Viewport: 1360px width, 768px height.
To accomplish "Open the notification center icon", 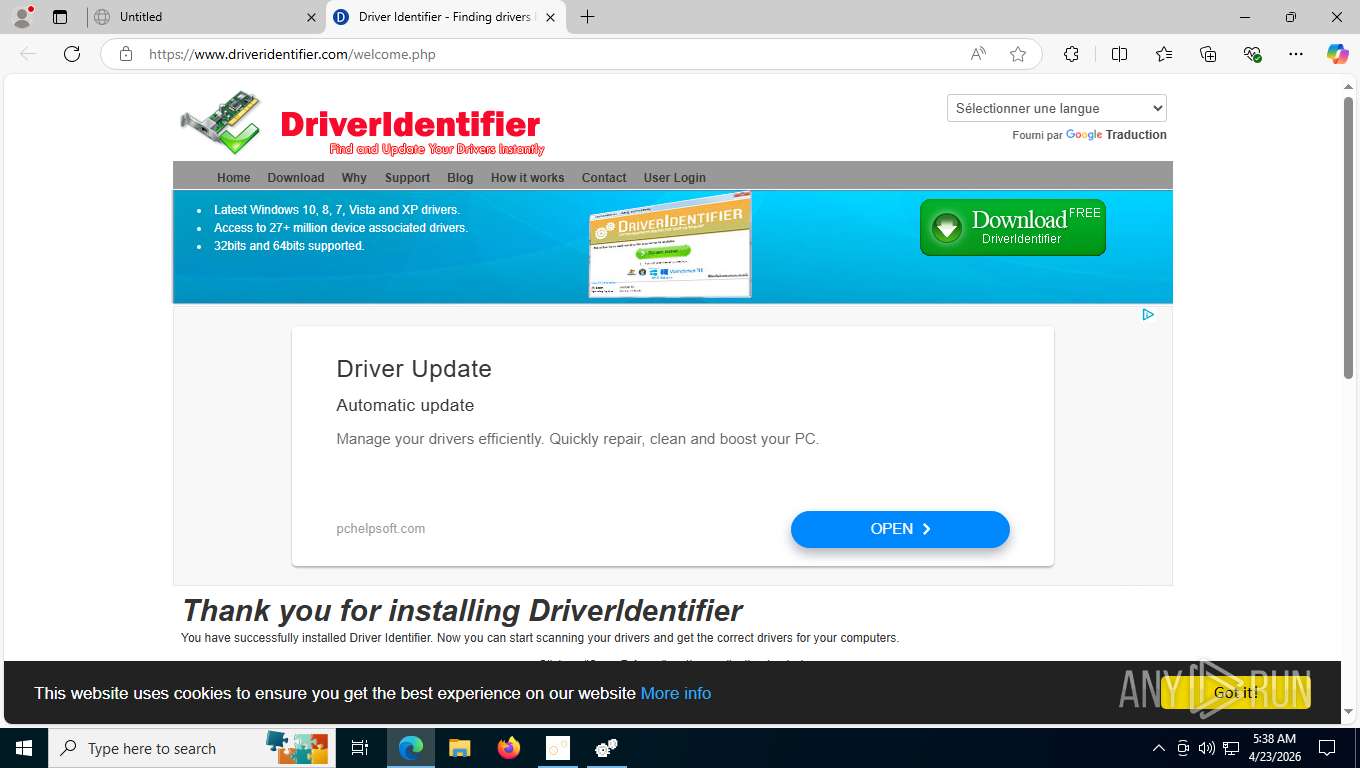I will 1327,748.
